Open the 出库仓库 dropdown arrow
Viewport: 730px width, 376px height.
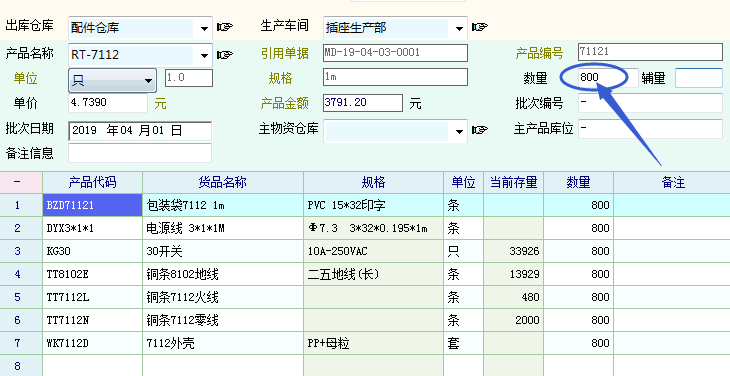(x=204, y=28)
